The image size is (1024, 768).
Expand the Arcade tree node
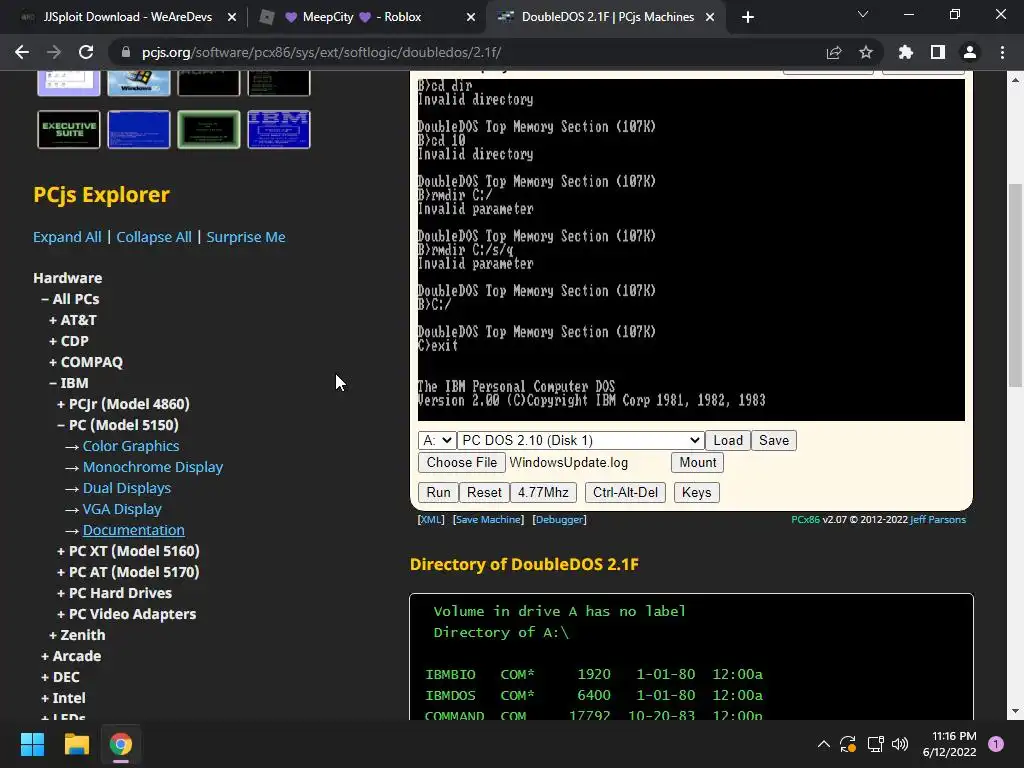[71, 656]
